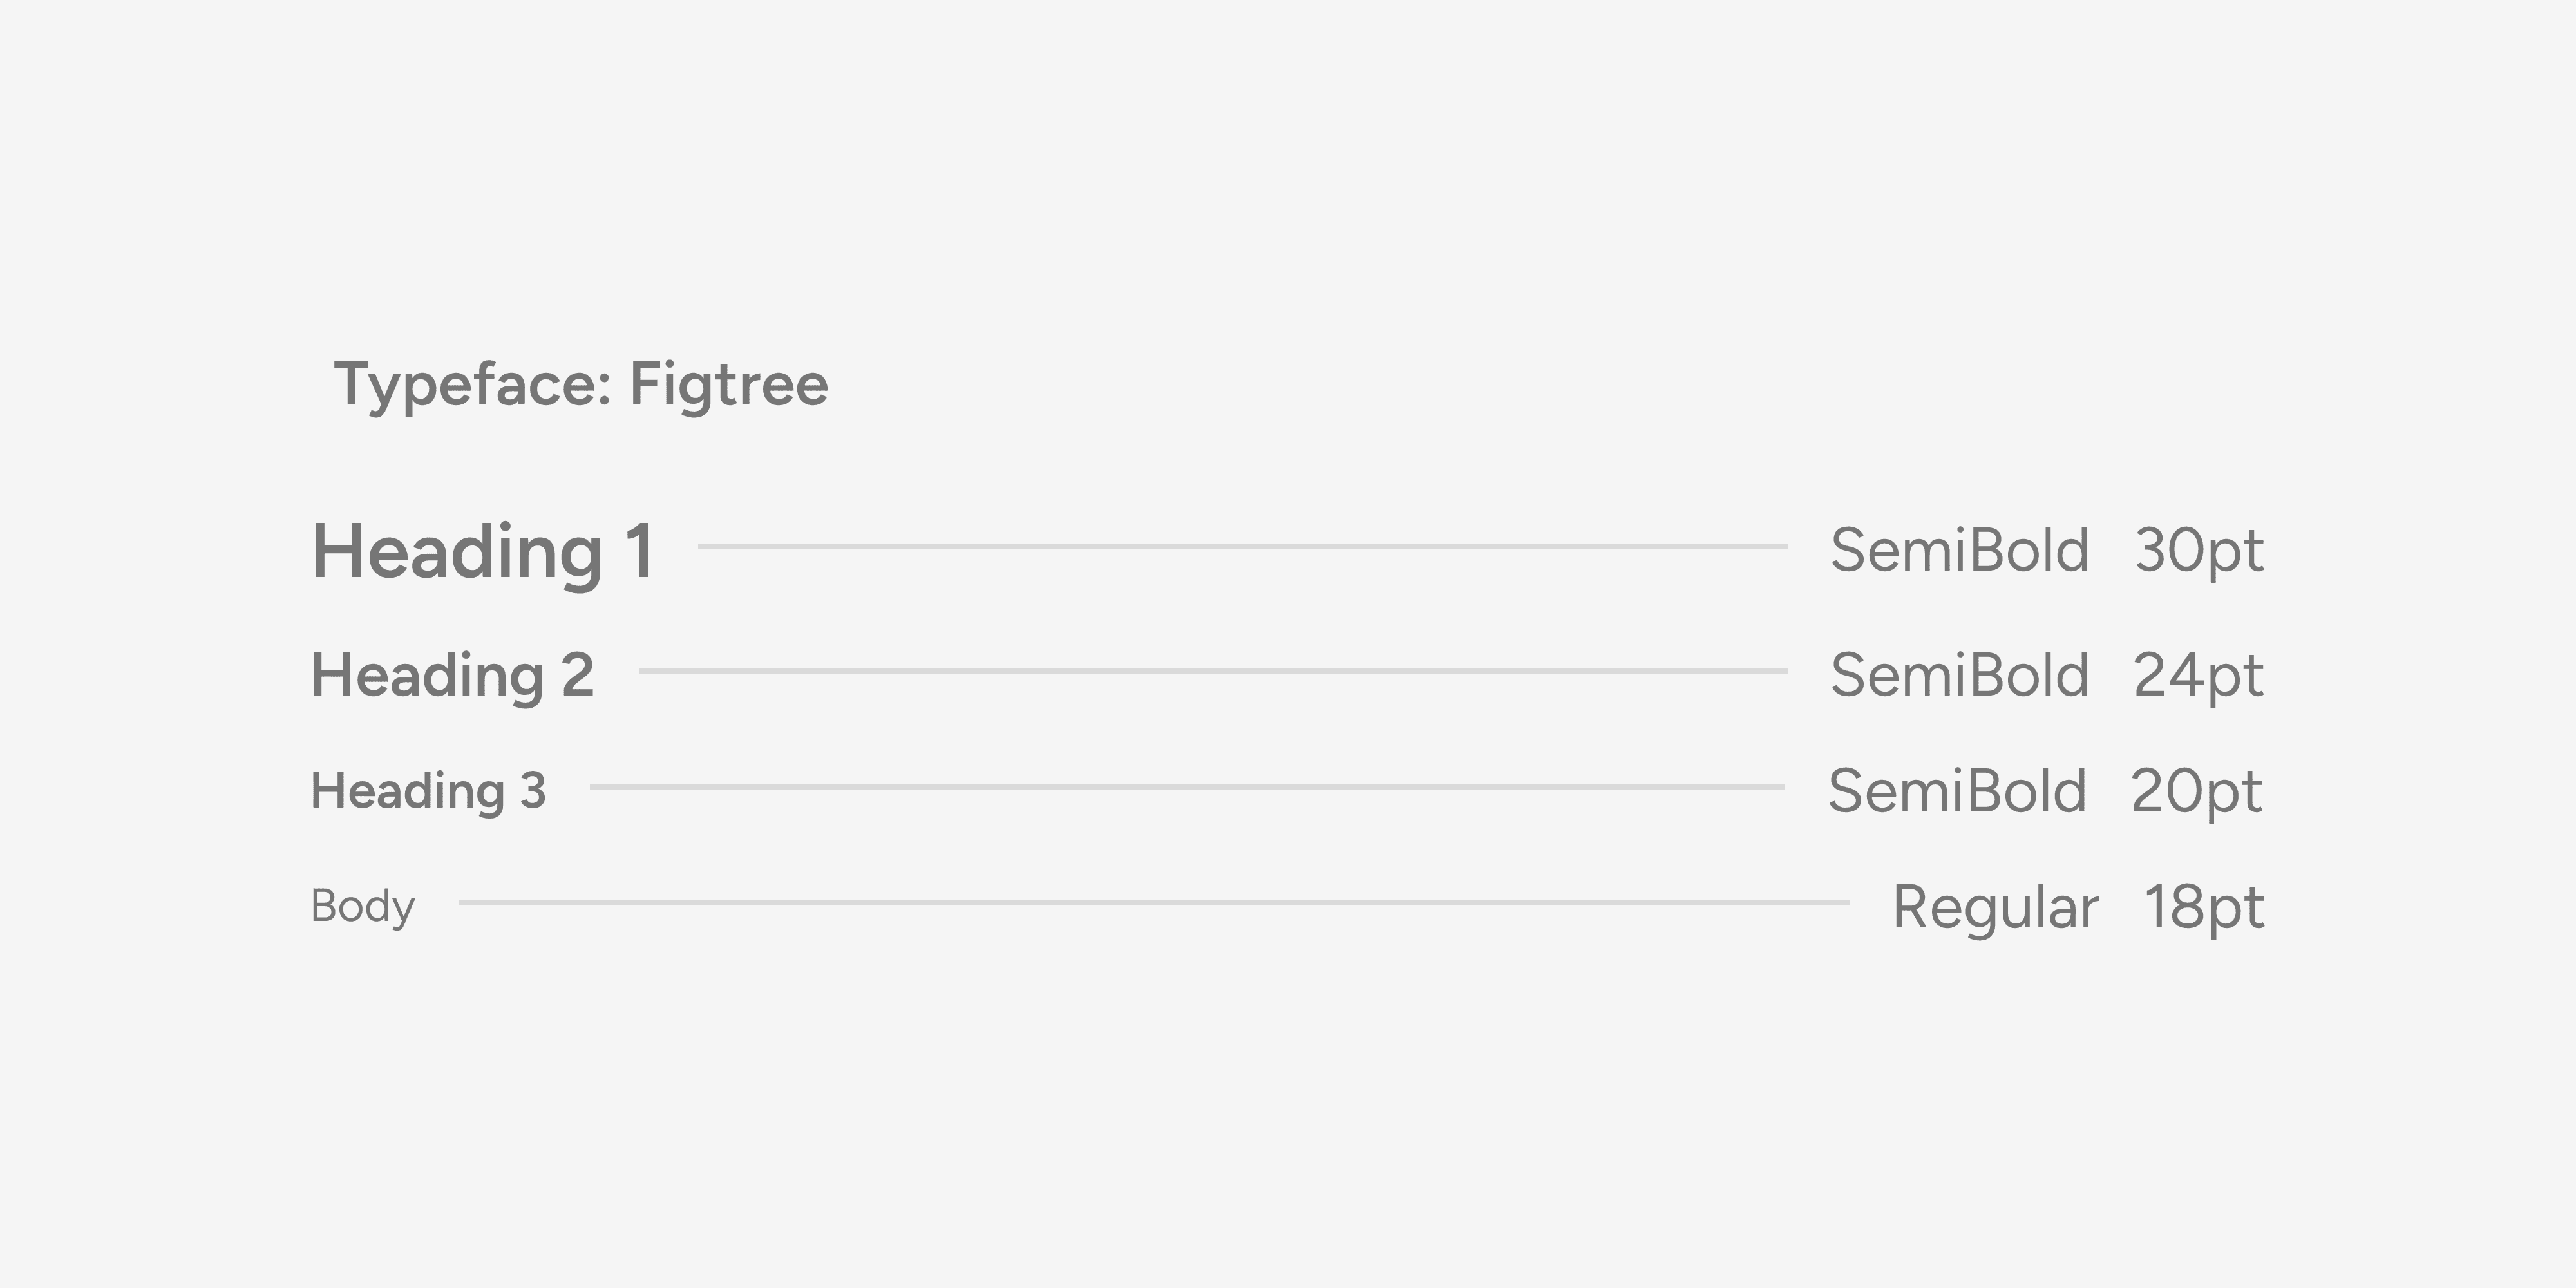2576x1288 pixels.
Task: Click the 24pt size label
Action: pos(2198,678)
